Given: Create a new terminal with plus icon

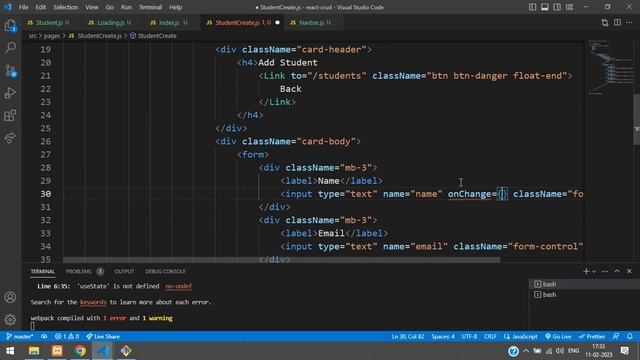Looking at the screenshot, I should click(x=586, y=271).
